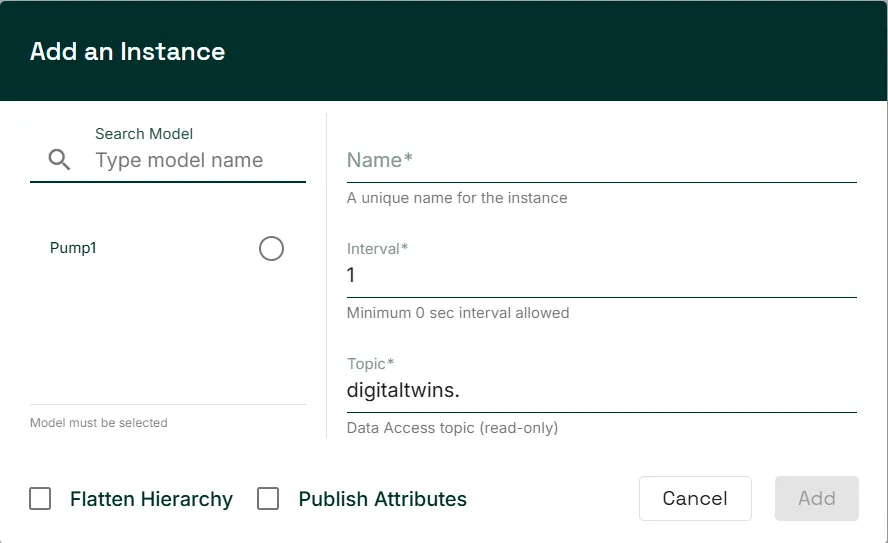Screen dimensions: 888x543
Task: Click the 'Model must be selected' message
Action: click(99, 423)
